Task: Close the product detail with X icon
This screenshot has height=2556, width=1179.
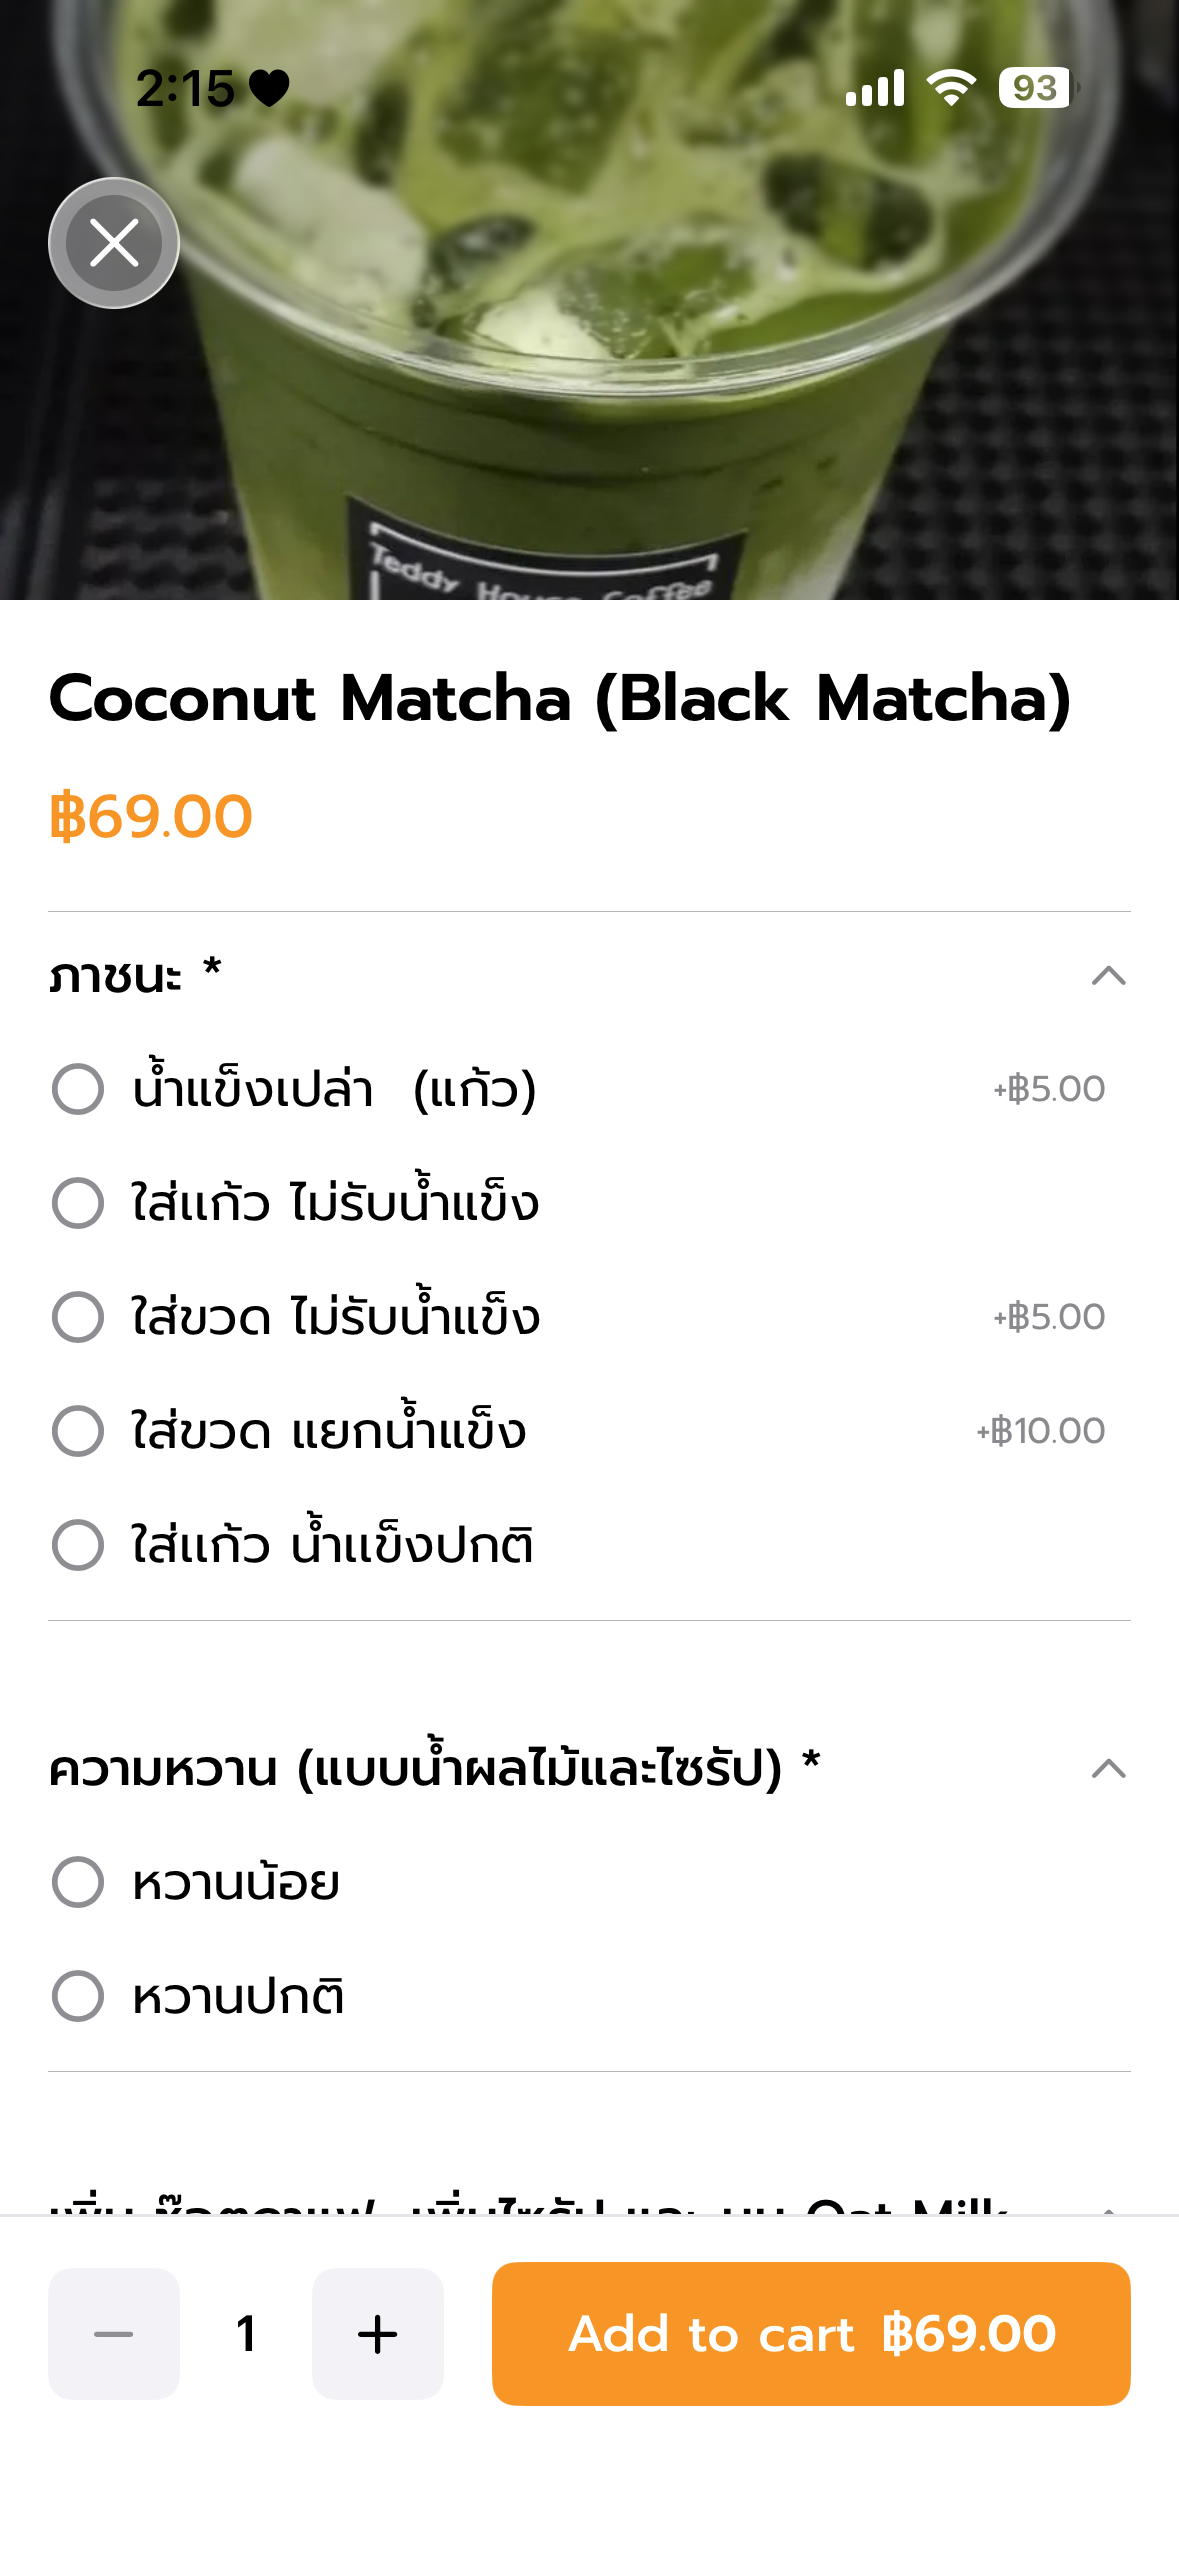Action: click(x=114, y=243)
